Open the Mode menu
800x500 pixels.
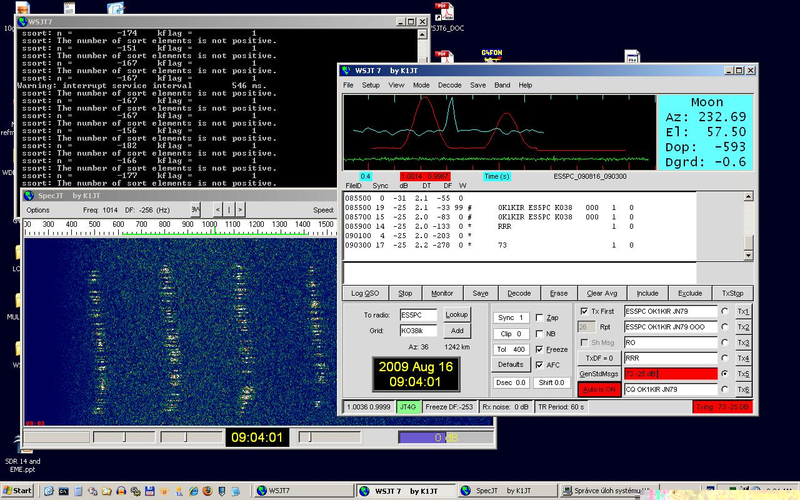421,85
